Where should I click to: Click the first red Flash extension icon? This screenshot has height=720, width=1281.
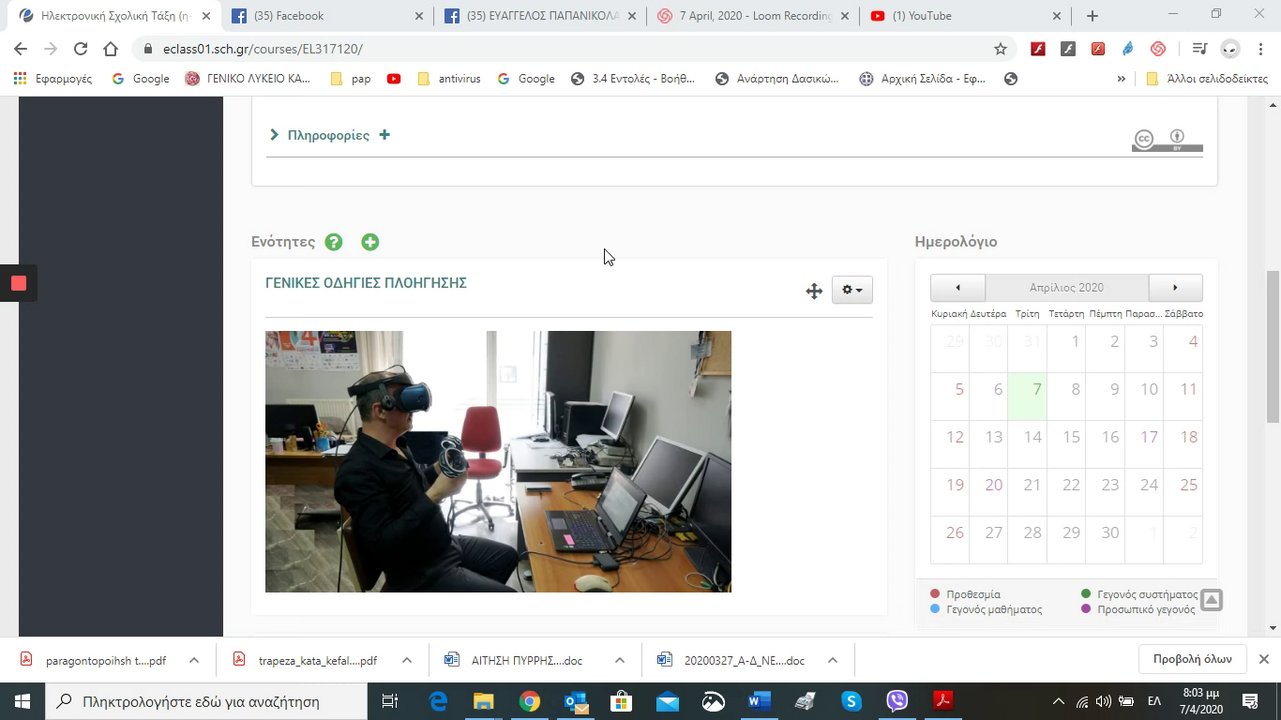pos(1038,49)
